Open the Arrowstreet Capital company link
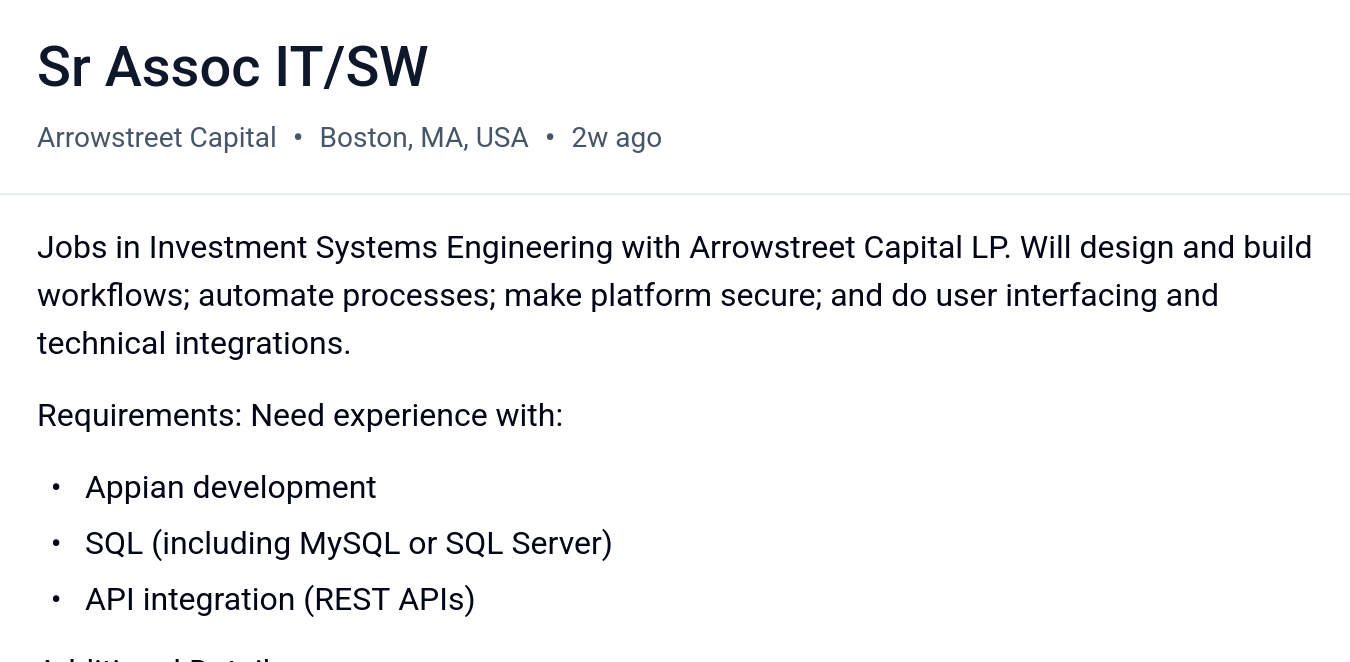The height and width of the screenshot is (662, 1350). (x=156, y=138)
